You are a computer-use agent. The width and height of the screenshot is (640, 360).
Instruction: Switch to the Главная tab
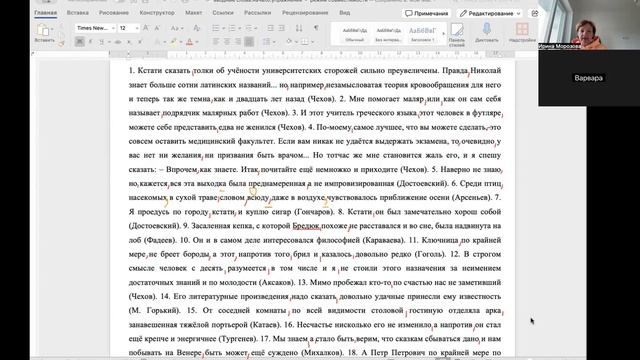pos(46,13)
